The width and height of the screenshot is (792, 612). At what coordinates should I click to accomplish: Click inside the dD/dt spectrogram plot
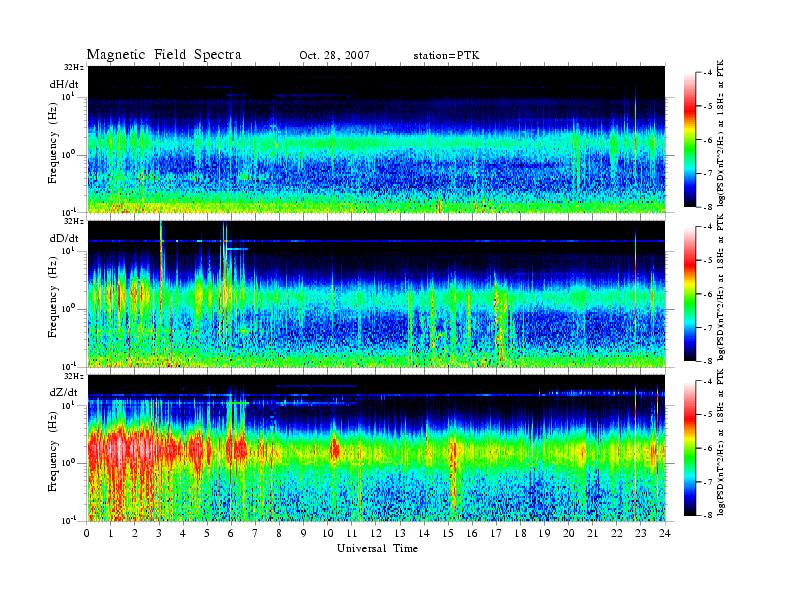pyautogui.click(x=377, y=294)
